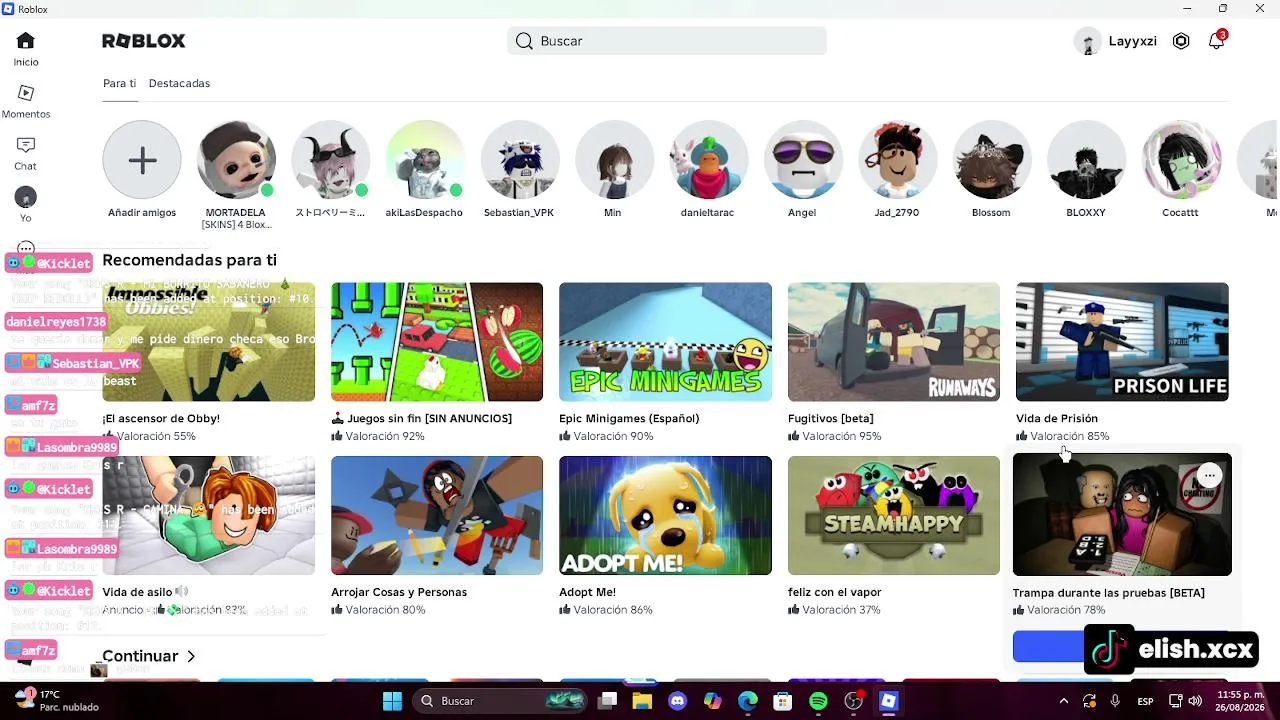Click Trampa durante las pruebas [BETA] title
The height and width of the screenshot is (720, 1280).
tap(1109, 593)
